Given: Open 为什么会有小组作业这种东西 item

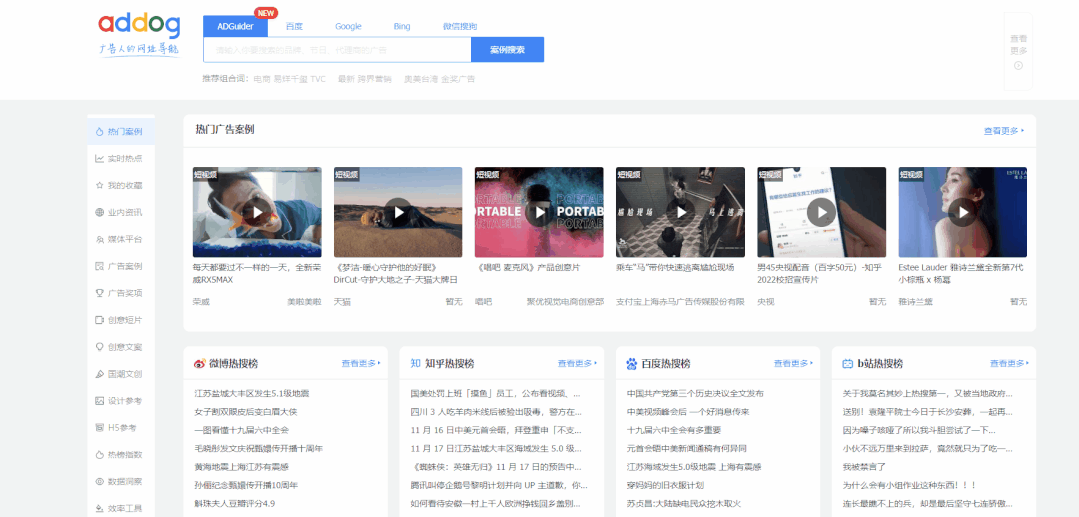Looking at the screenshot, I should pyautogui.click(x=910, y=485).
